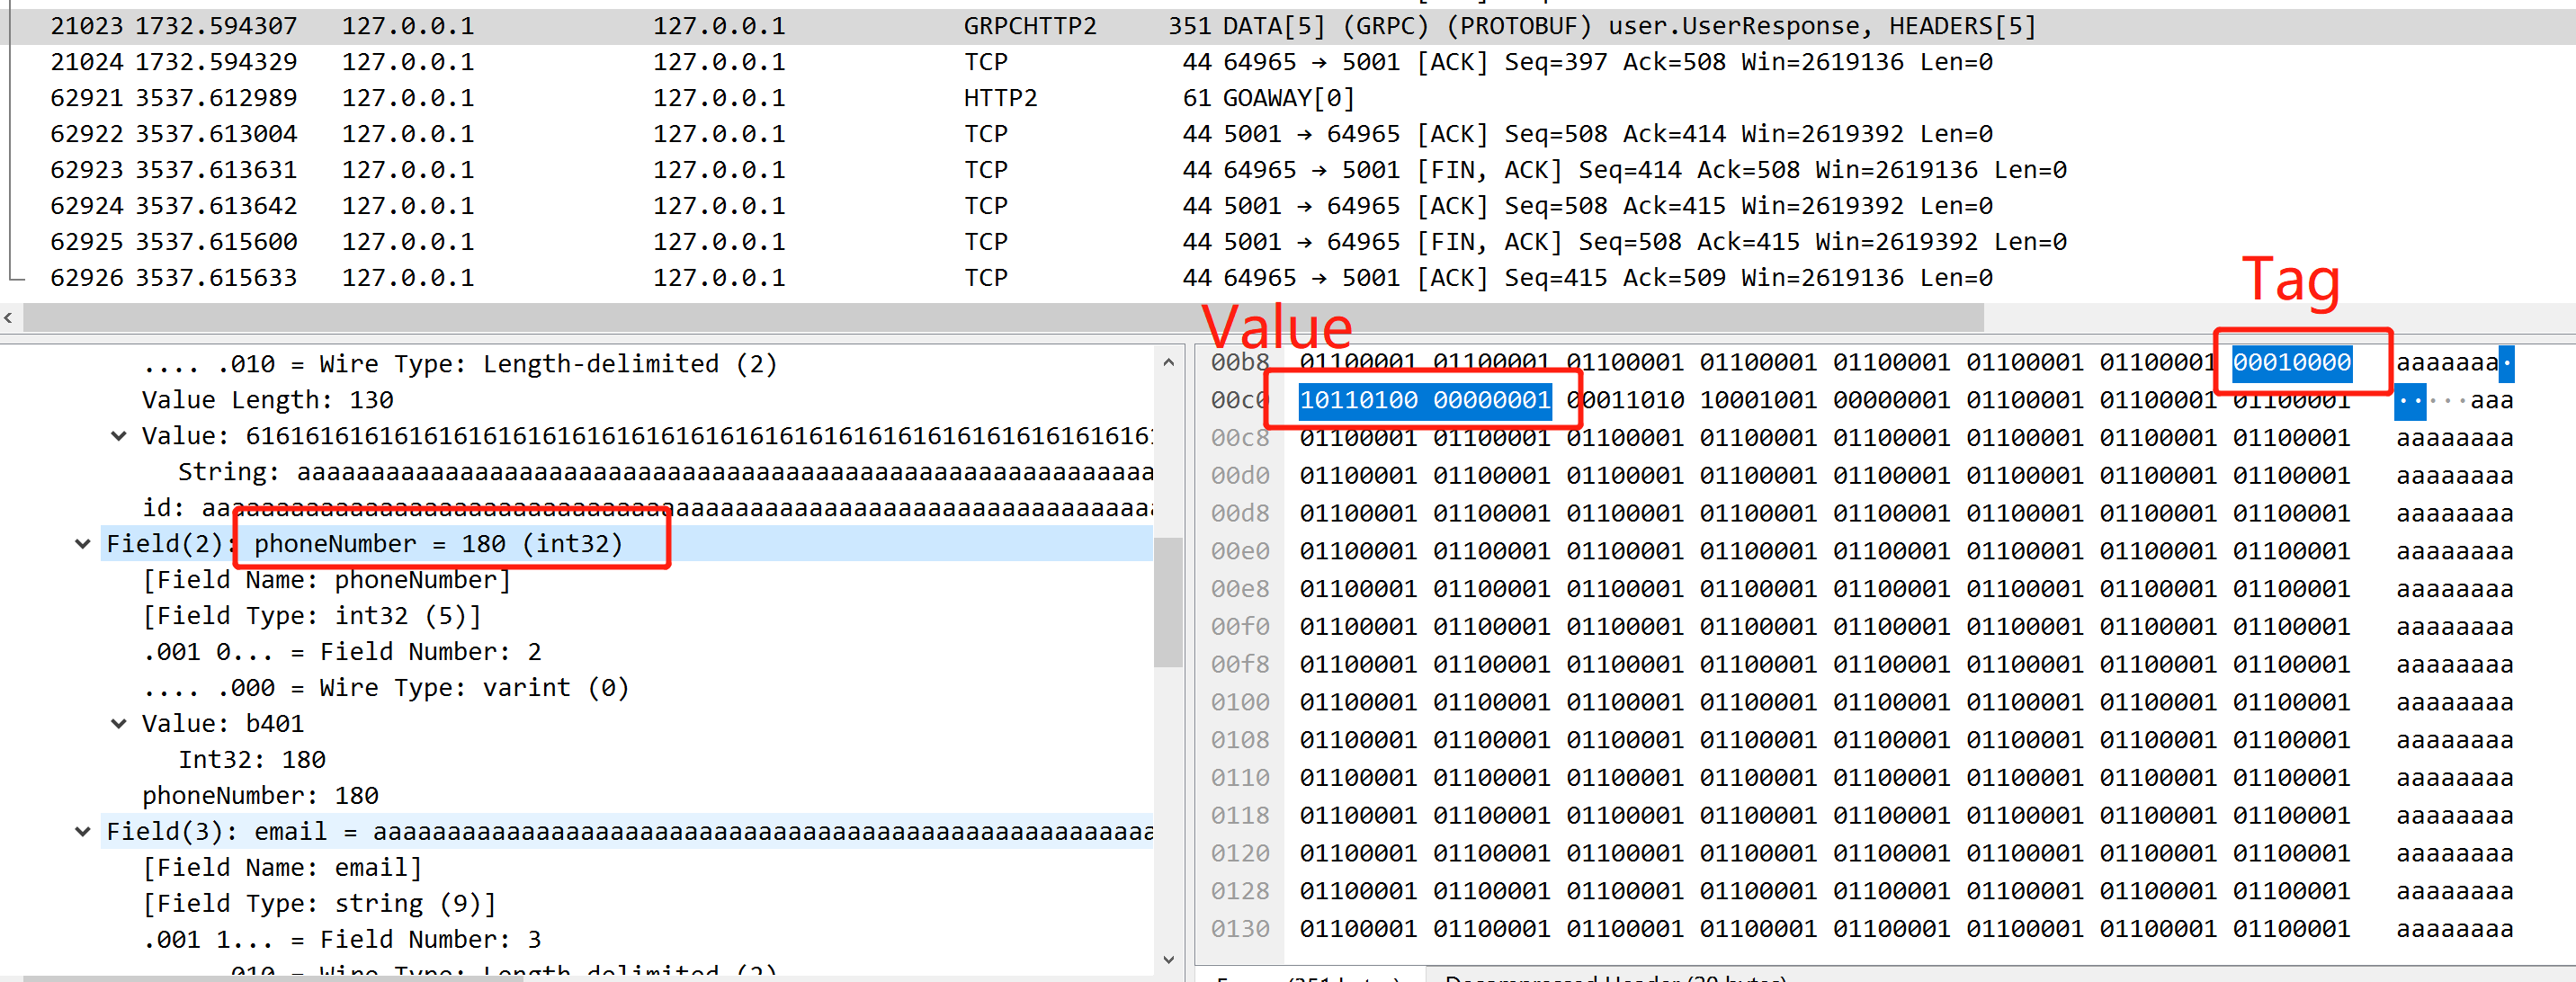Select Field(2) phoneNumber = 180 row
Screen dimensions: 2576x982
[627, 544]
